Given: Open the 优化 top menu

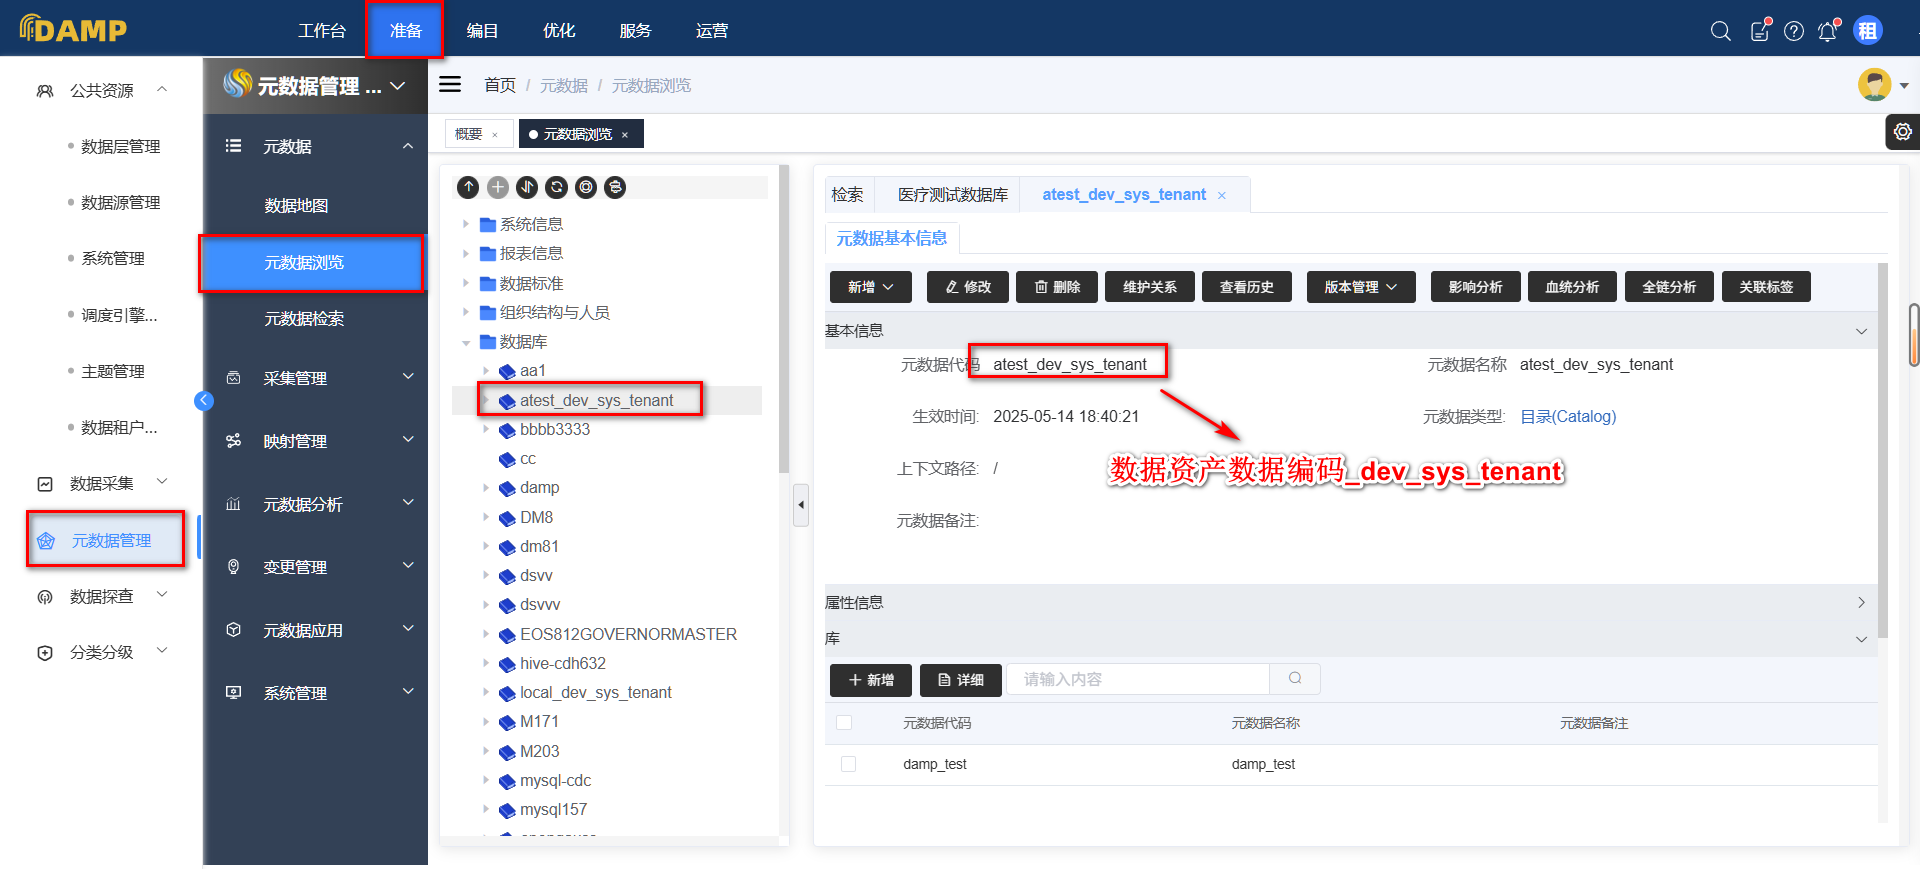Looking at the screenshot, I should (x=559, y=31).
